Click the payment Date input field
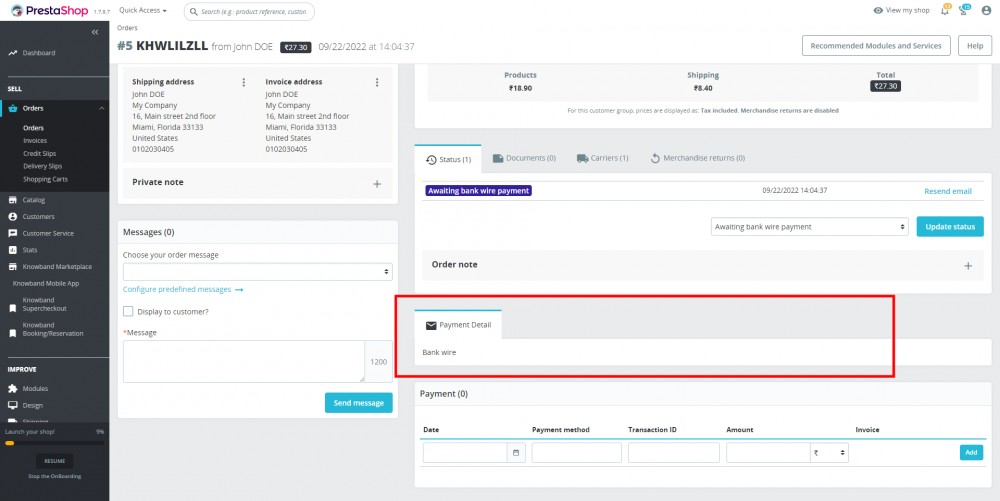This screenshot has width=1000, height=501. pos(466,453)
